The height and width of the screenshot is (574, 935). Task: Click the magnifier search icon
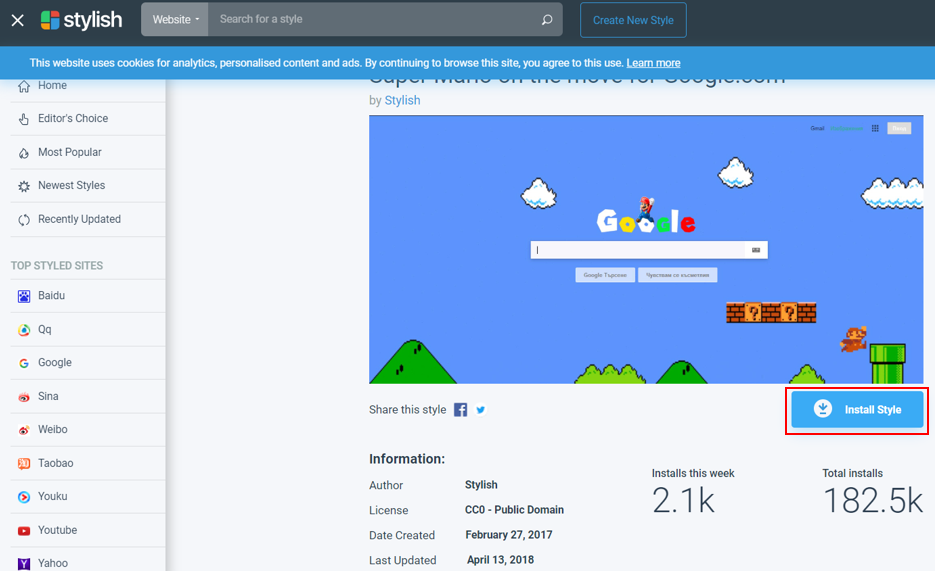tap(547, 20)
